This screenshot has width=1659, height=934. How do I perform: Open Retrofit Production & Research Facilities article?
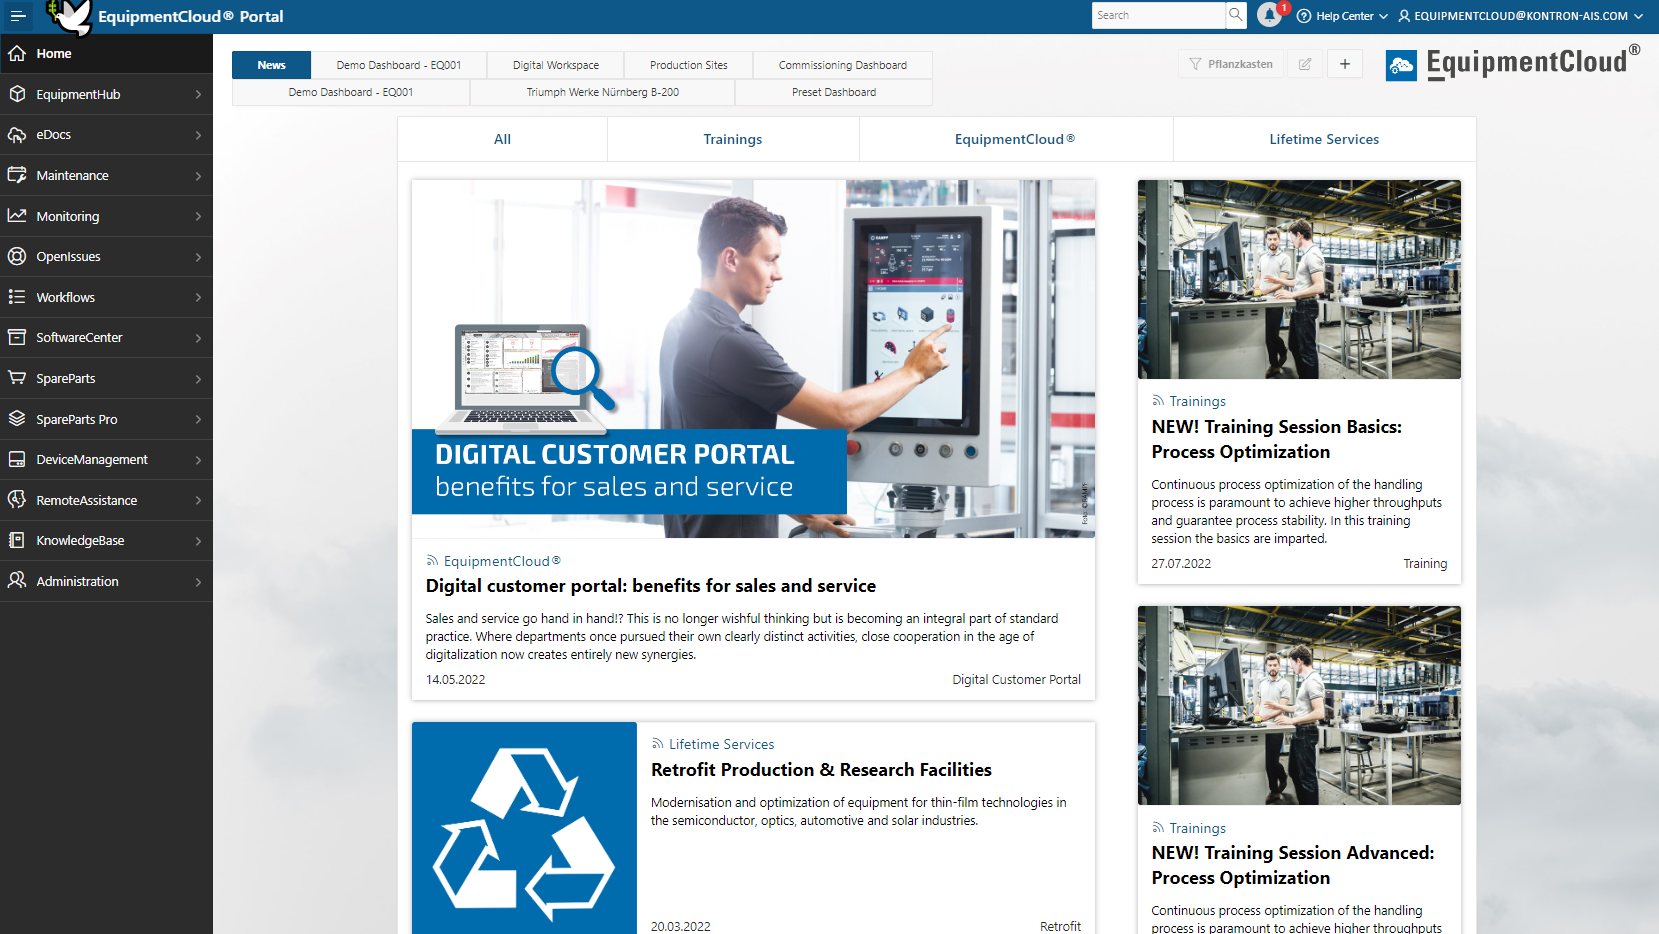point(821,770)
